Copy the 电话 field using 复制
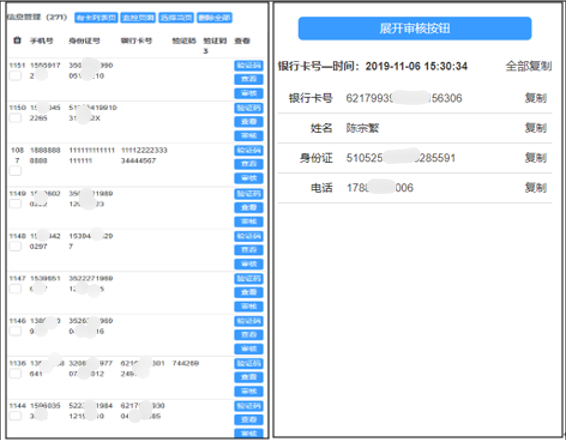Viewport: 566px width, 440px height. click(x=536, y=188)
